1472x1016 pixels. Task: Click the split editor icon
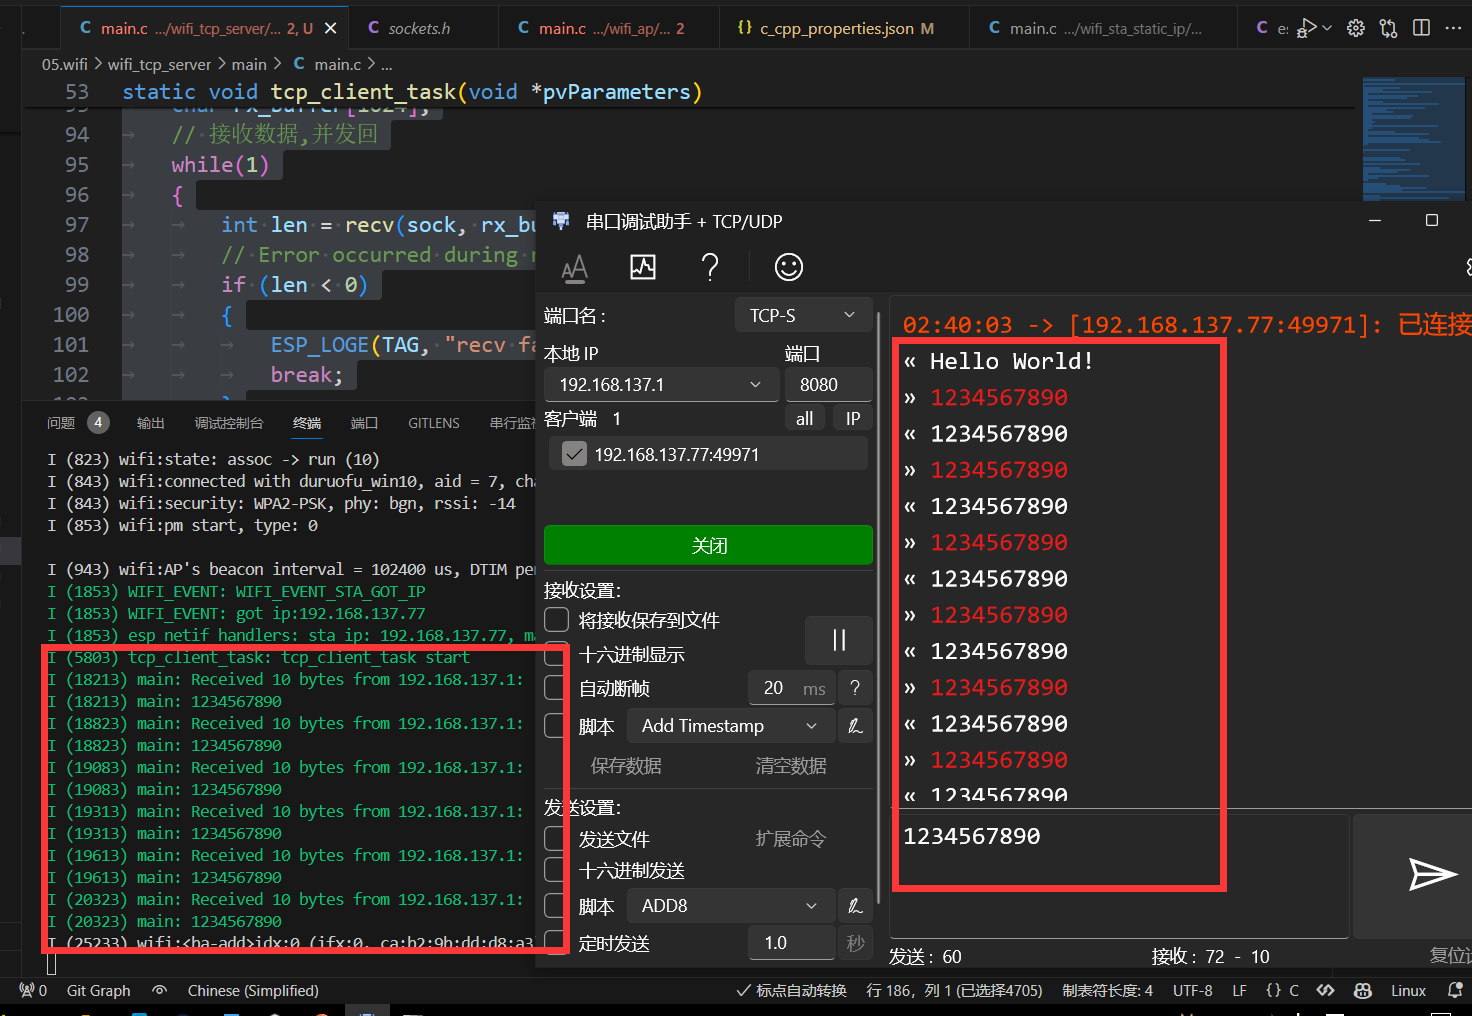coord(1421,28)
